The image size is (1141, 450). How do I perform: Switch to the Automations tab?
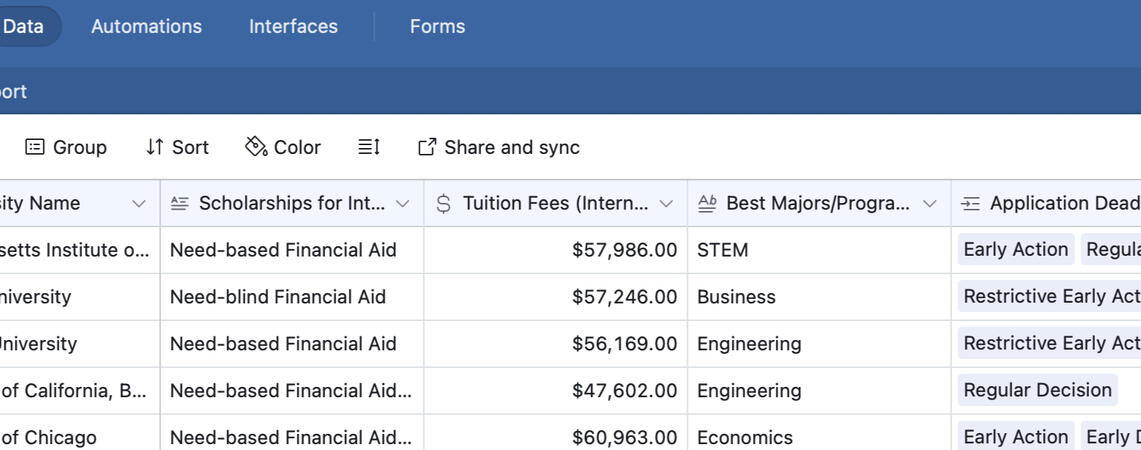point(146,26)
